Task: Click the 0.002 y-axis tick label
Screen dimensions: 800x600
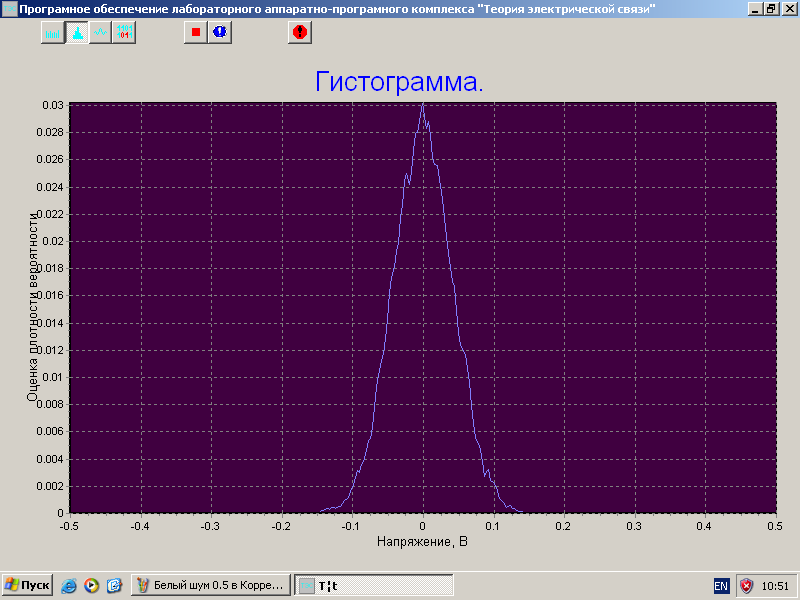Action: click(50, 486)
